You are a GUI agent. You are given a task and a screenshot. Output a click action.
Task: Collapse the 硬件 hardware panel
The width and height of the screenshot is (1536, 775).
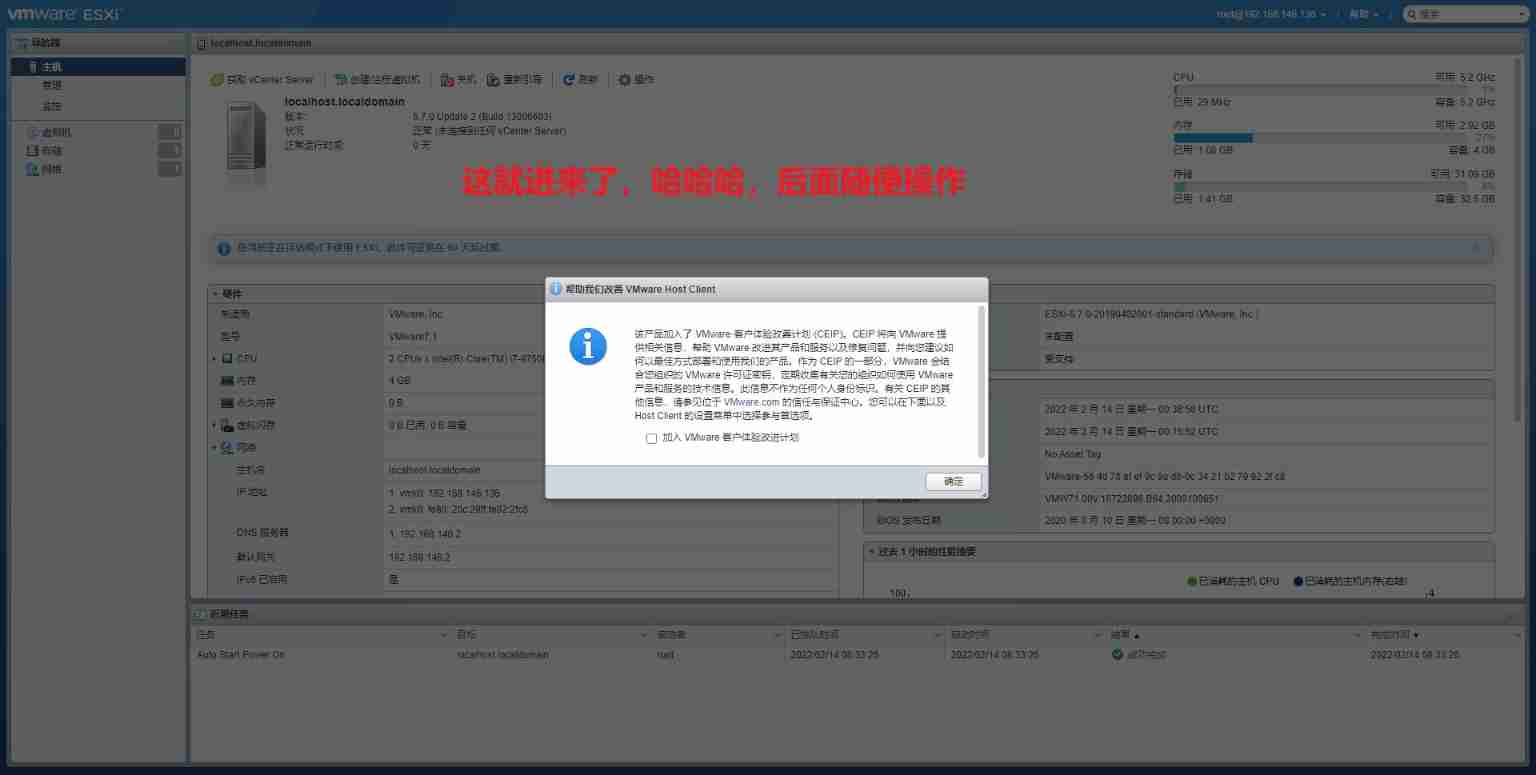(x=215, y=294)
